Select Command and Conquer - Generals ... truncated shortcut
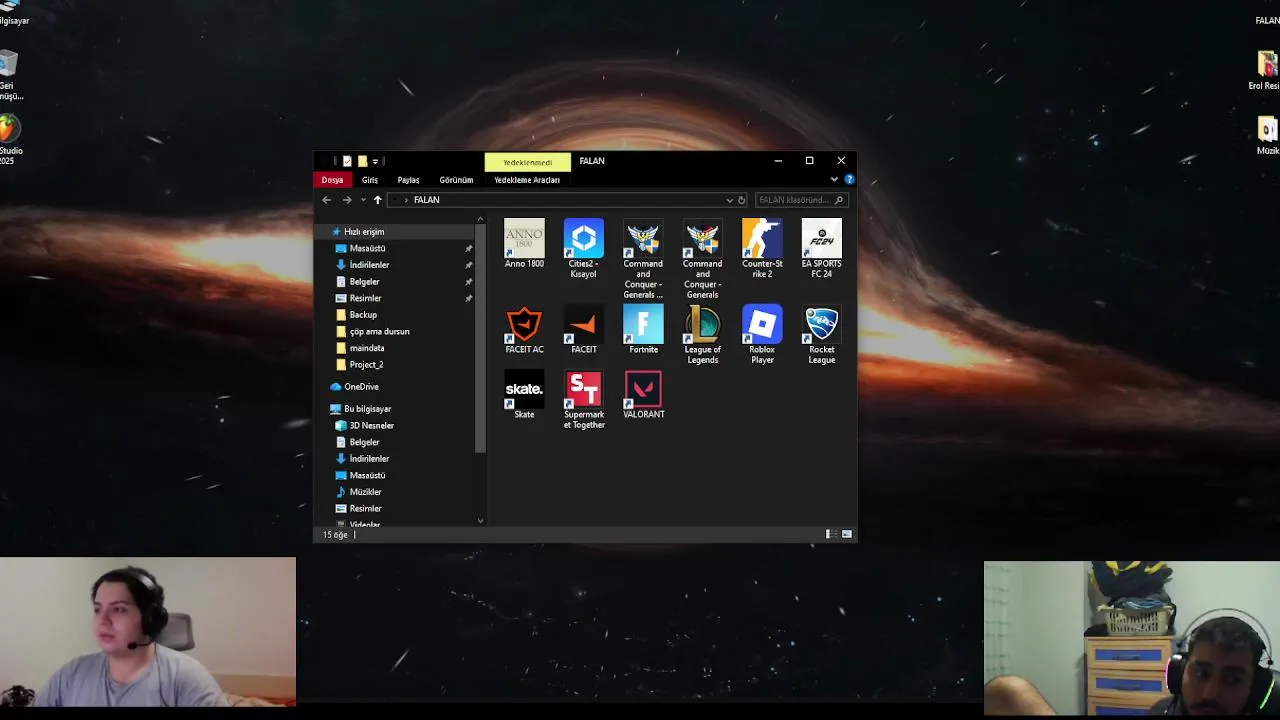Viewport: 1280px width, 720px height. point(643,258)
